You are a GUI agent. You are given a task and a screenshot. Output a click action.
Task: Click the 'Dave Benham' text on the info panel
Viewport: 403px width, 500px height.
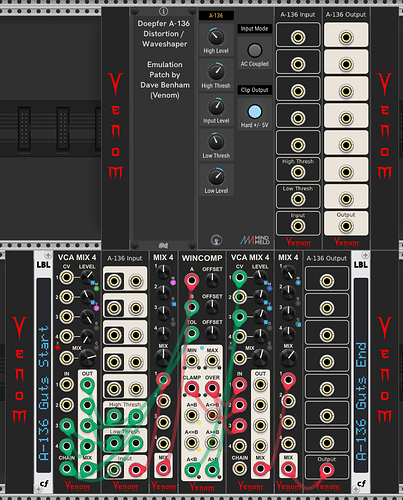click(165, 85)
